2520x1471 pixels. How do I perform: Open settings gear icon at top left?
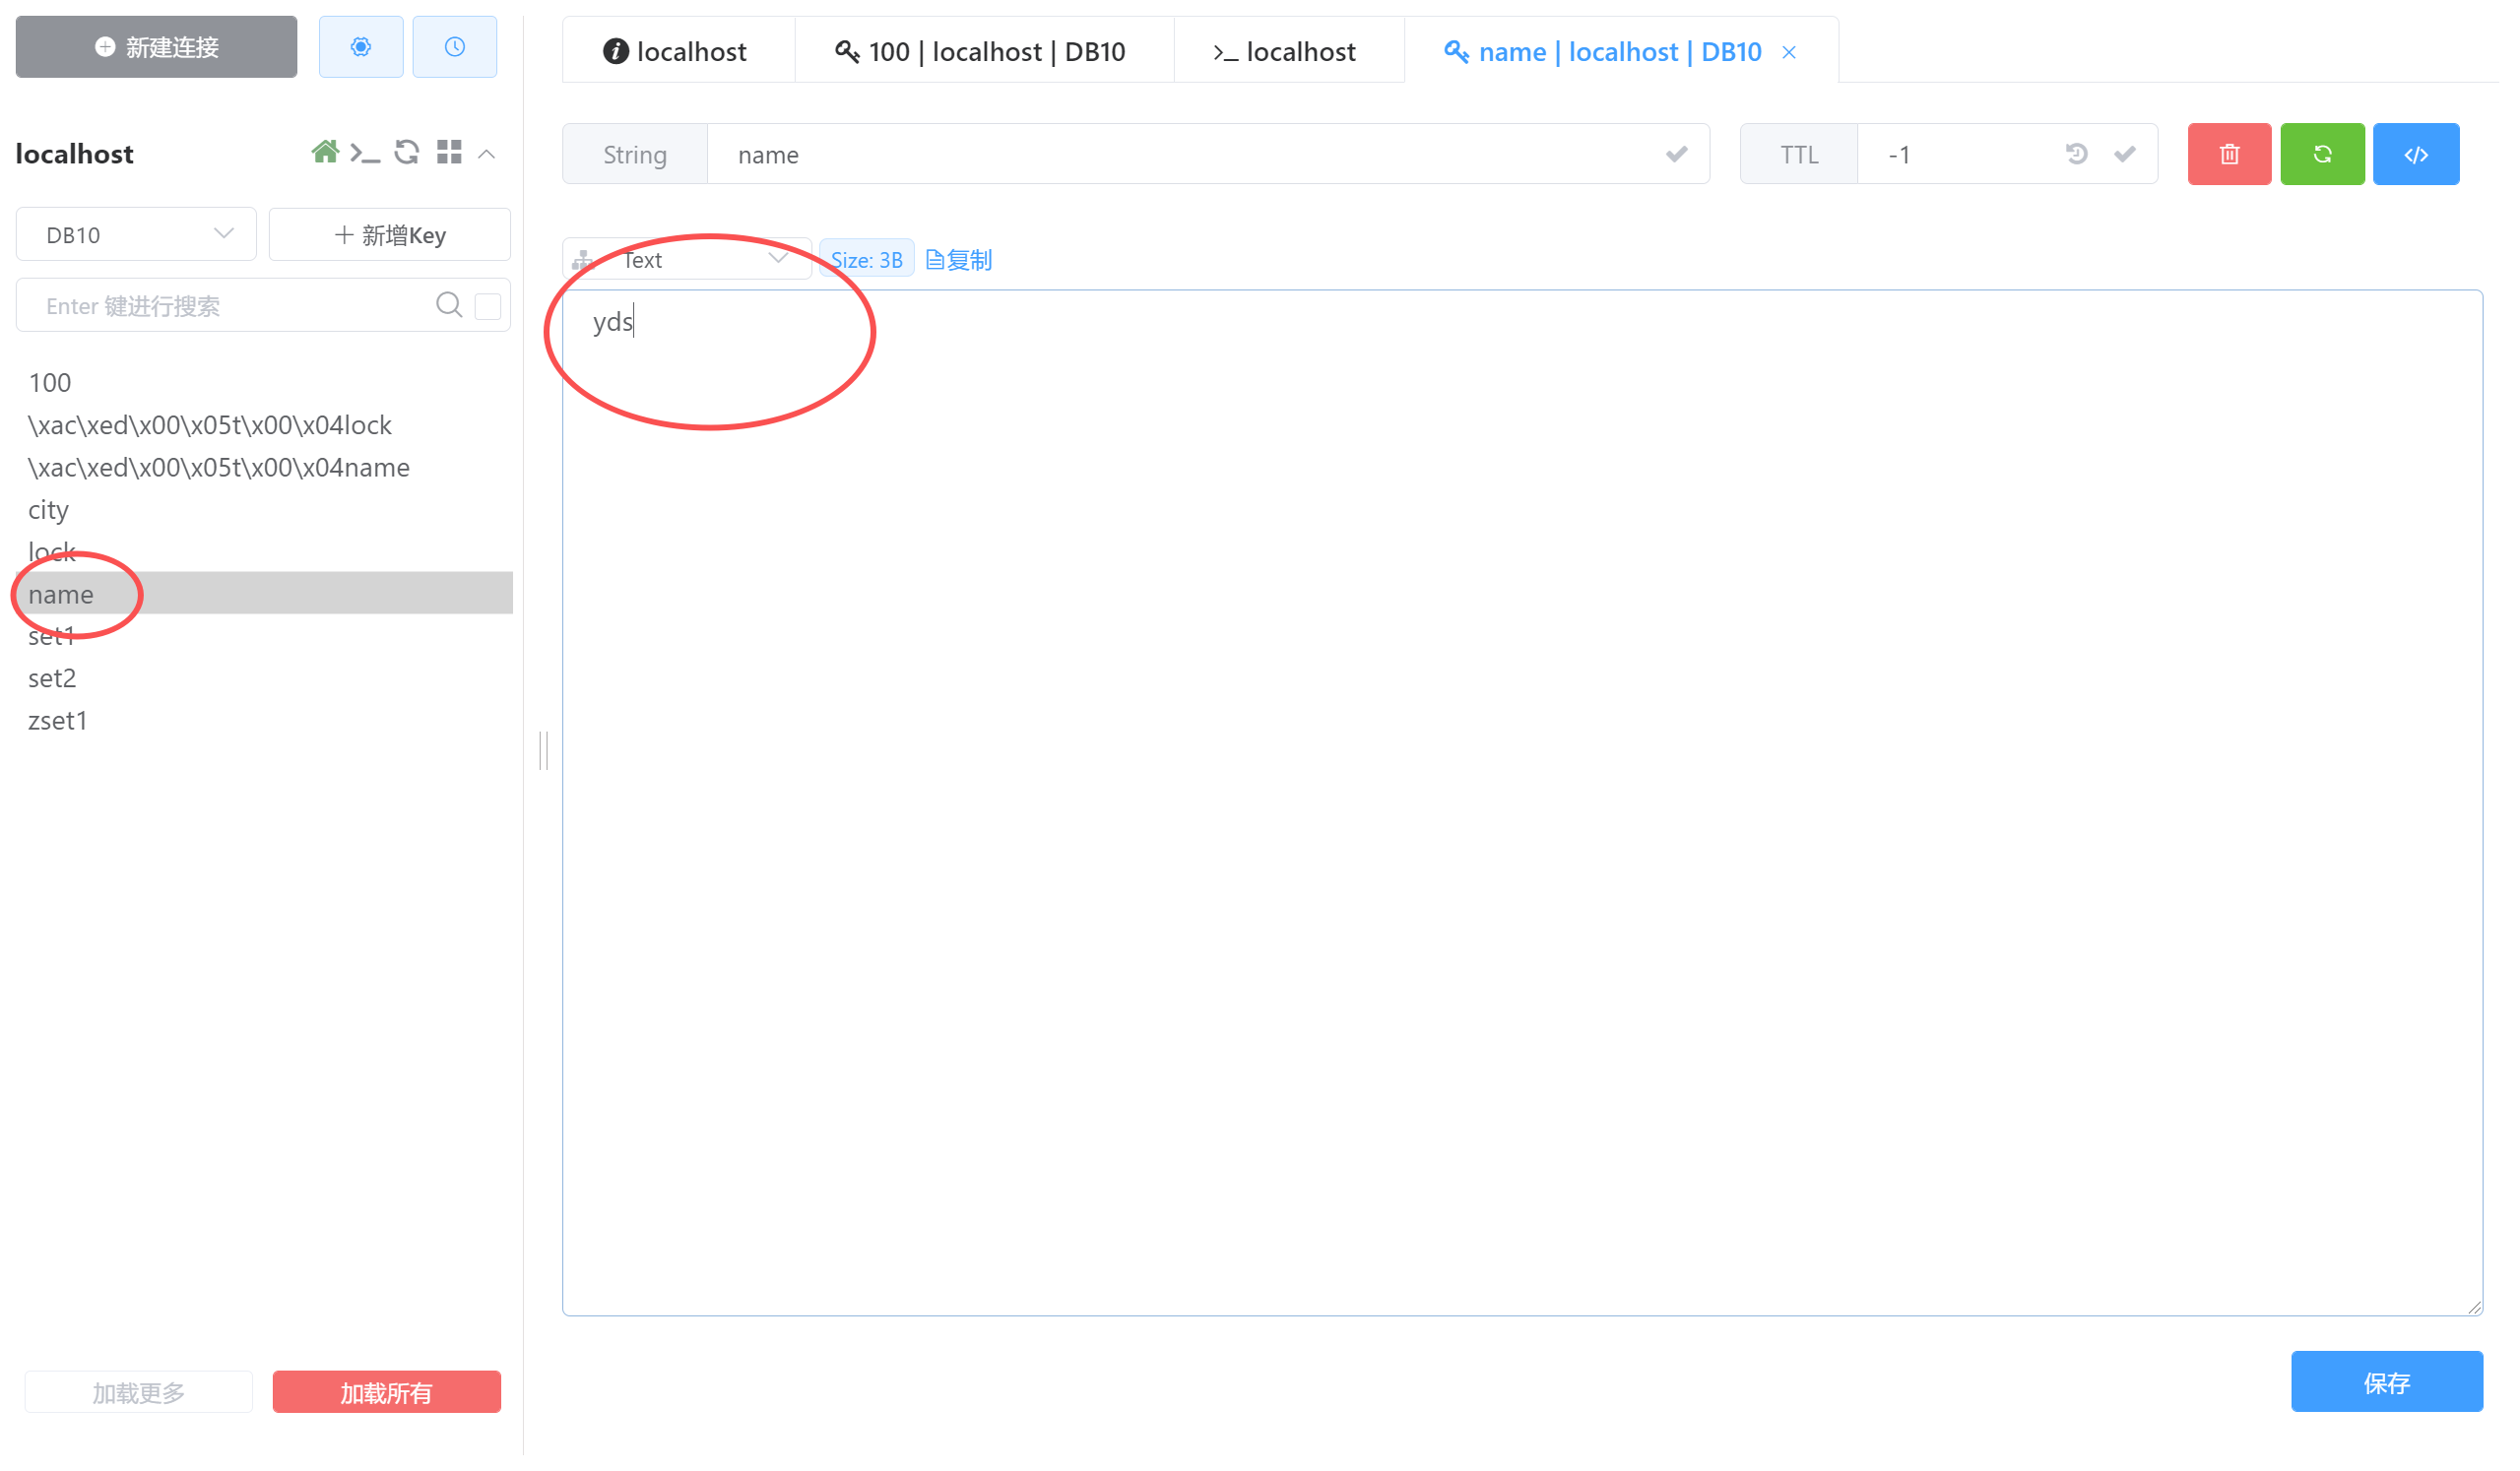tap(361, 47)
